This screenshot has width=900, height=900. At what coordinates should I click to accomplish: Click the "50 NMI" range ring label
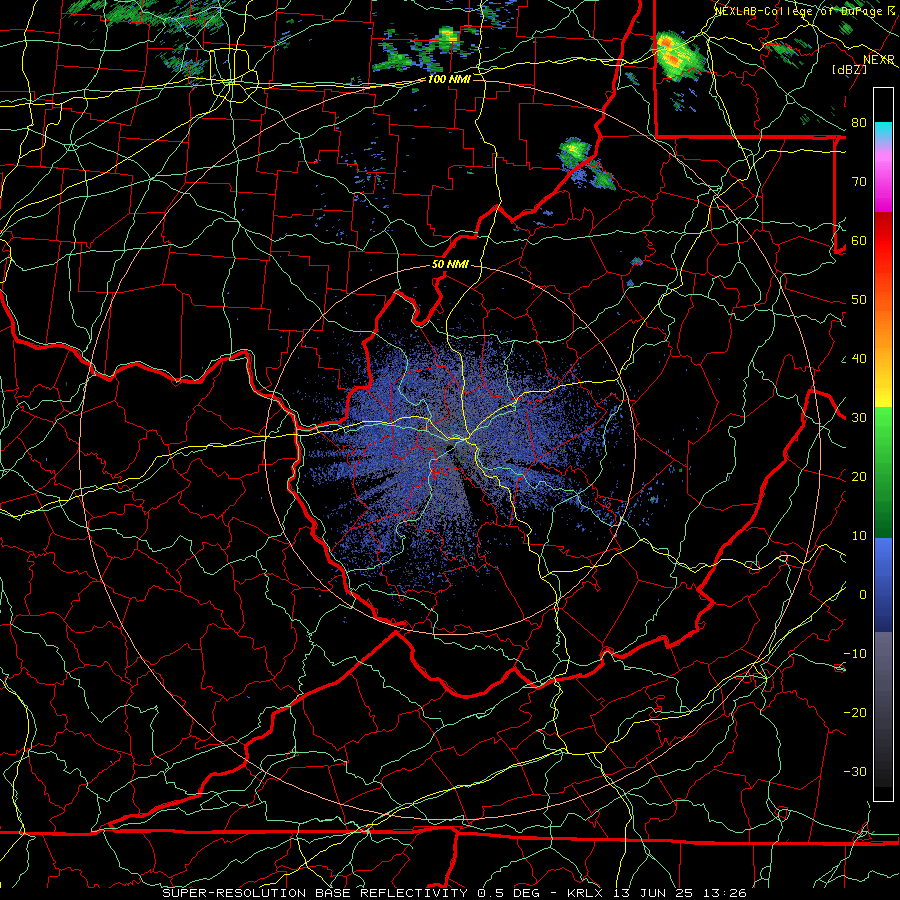[451, 265]
